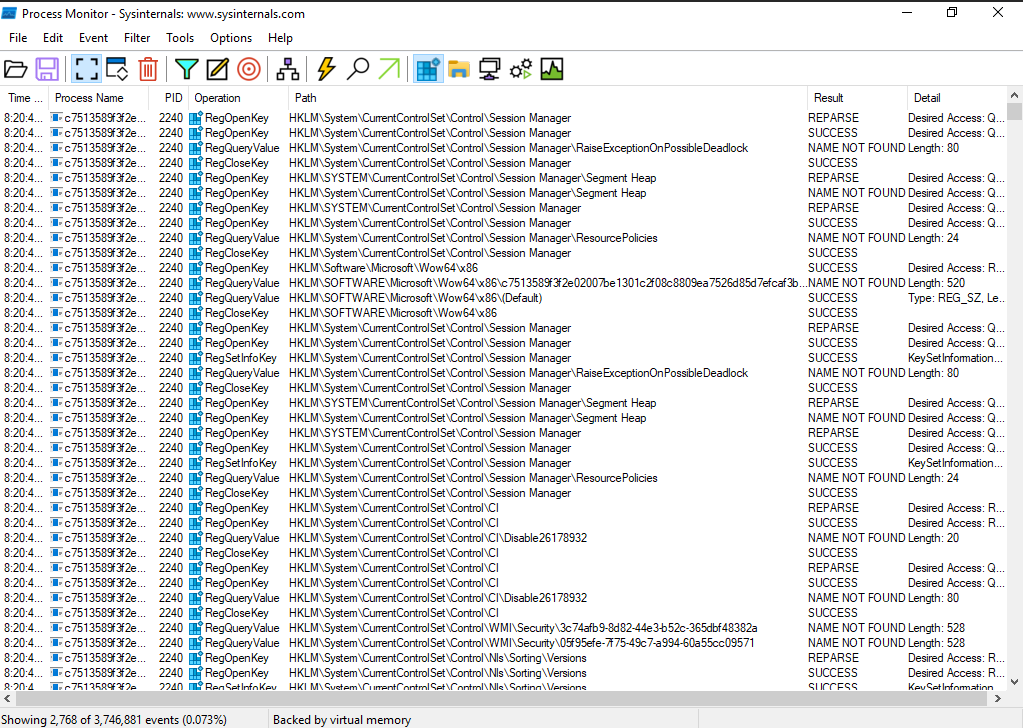Click the Operation column header
This screenshot has height=728, width=1023.
[x=239, y=98]
